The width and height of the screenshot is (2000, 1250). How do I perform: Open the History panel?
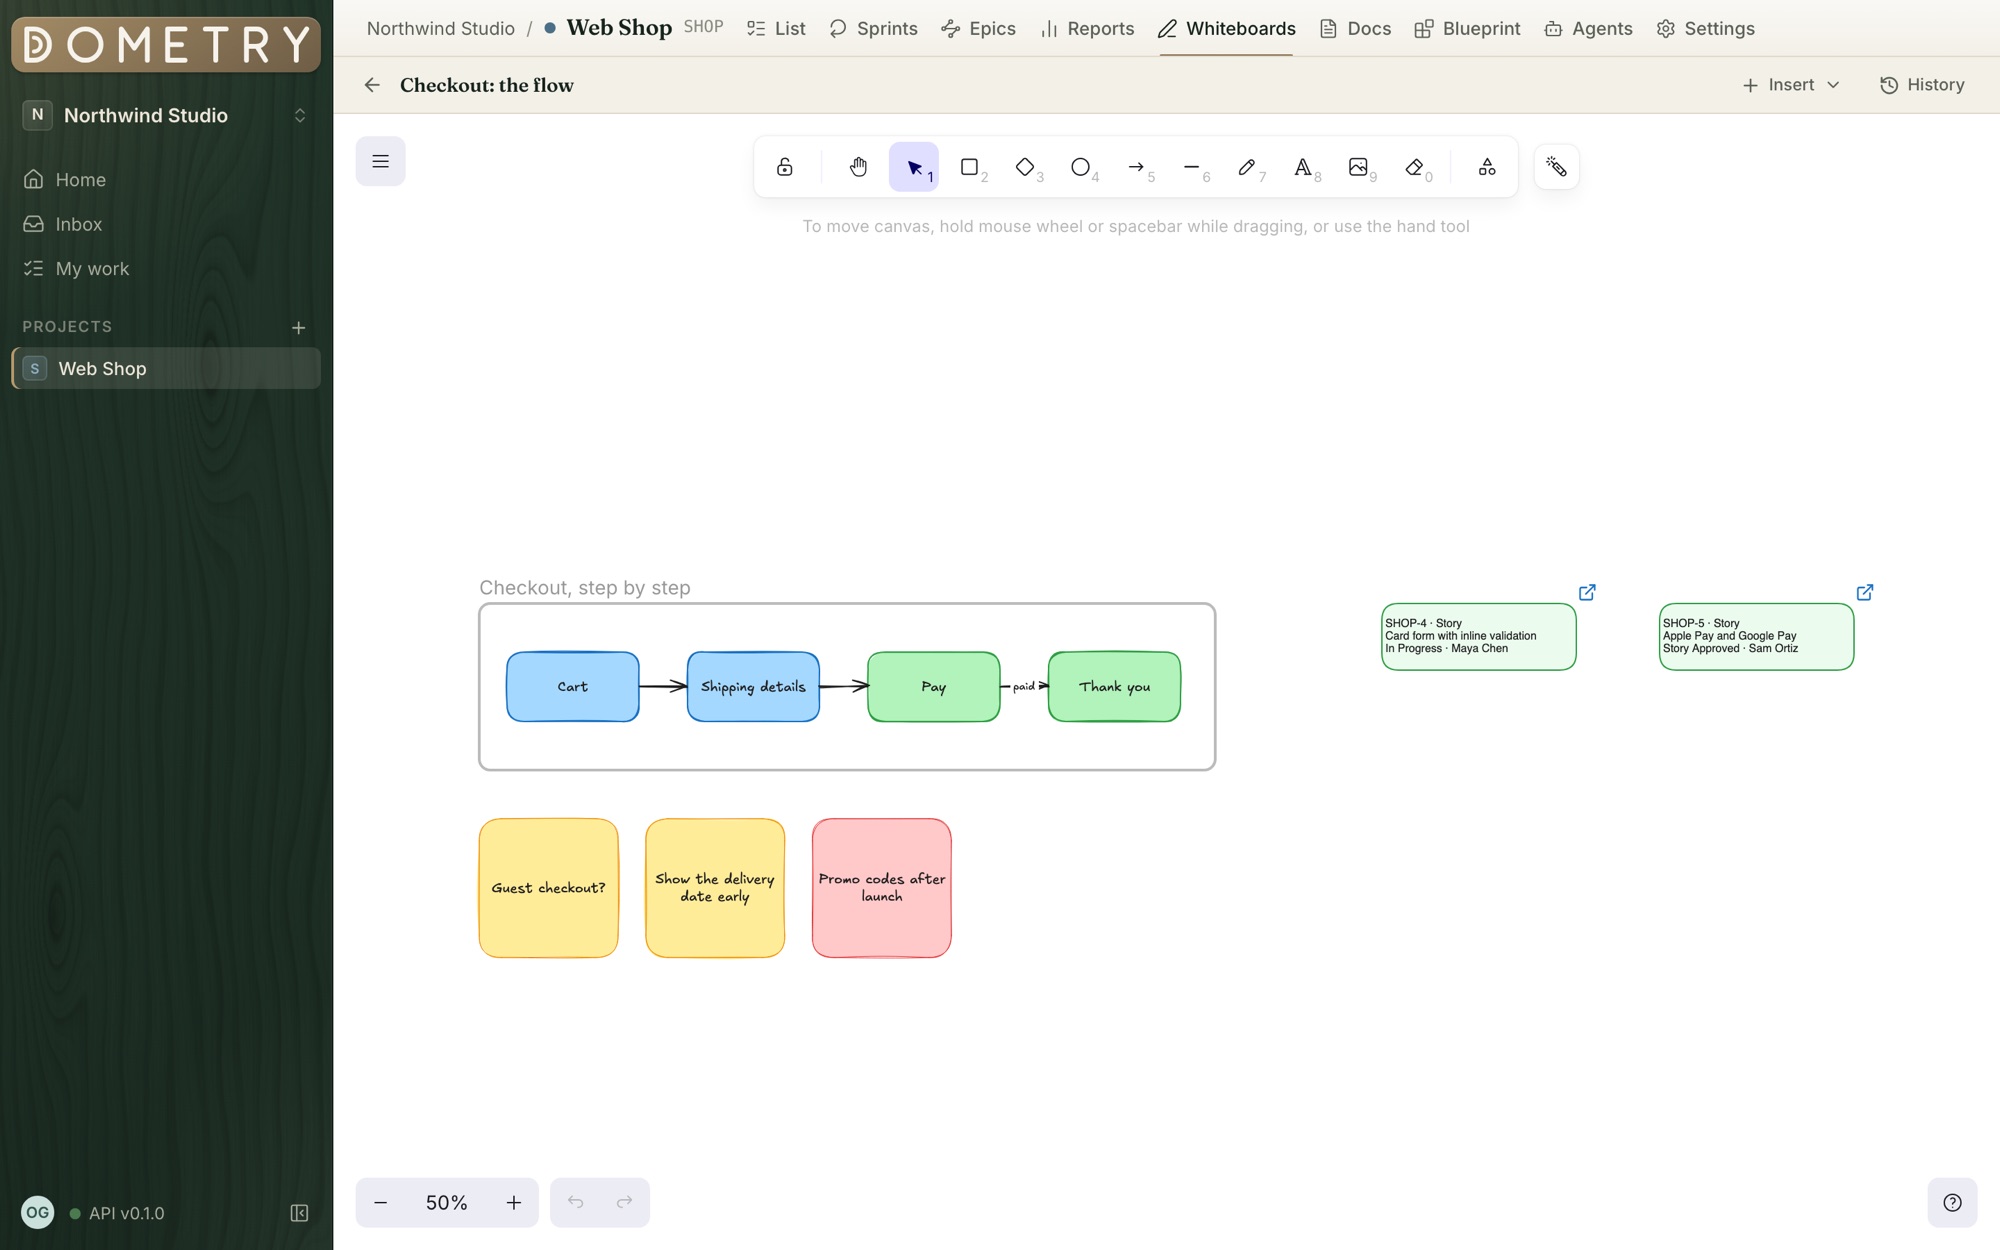[x=1922, y=85]
